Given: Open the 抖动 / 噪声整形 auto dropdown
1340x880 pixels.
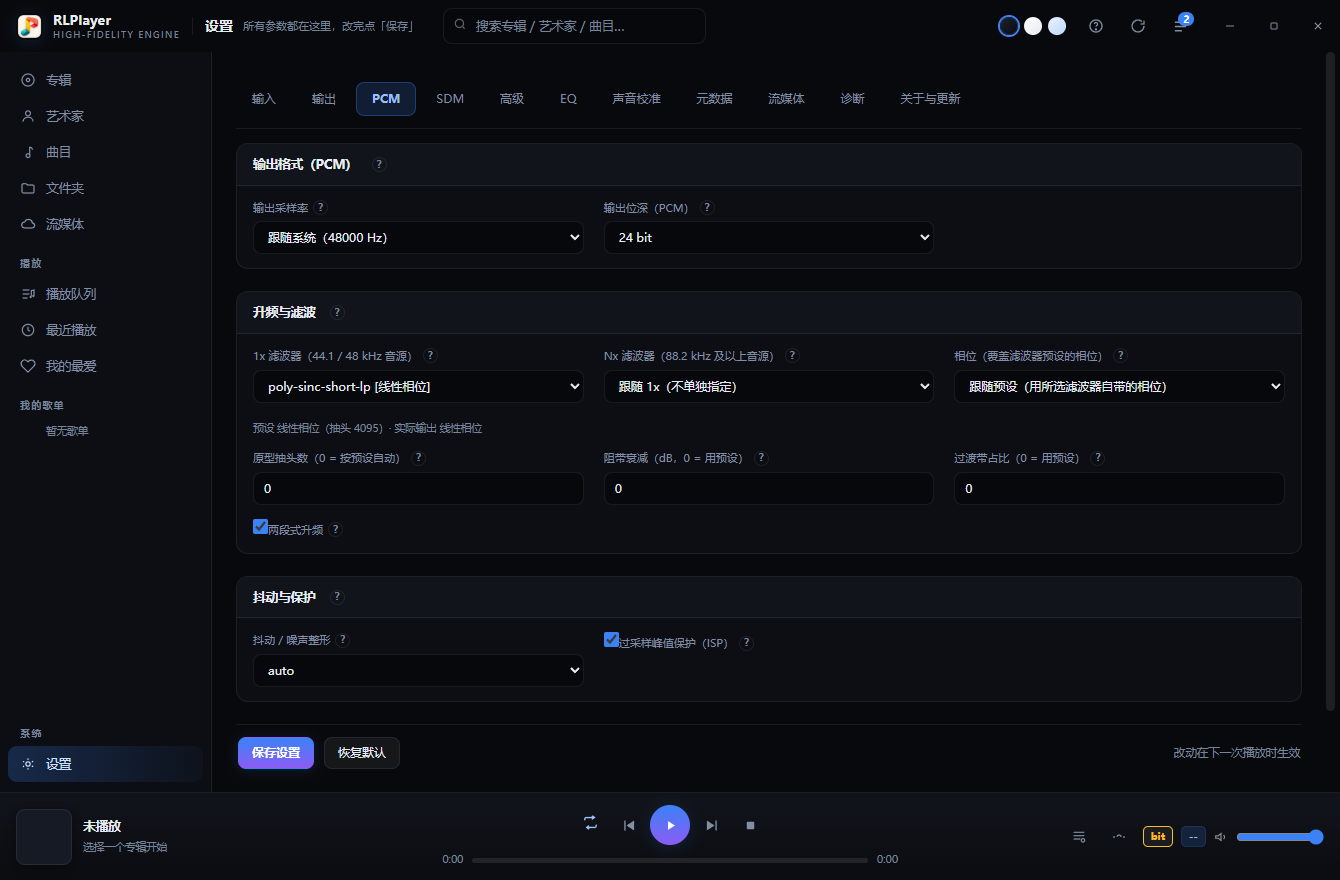Looking at the screenshot, I should click(x=418, y=671).
